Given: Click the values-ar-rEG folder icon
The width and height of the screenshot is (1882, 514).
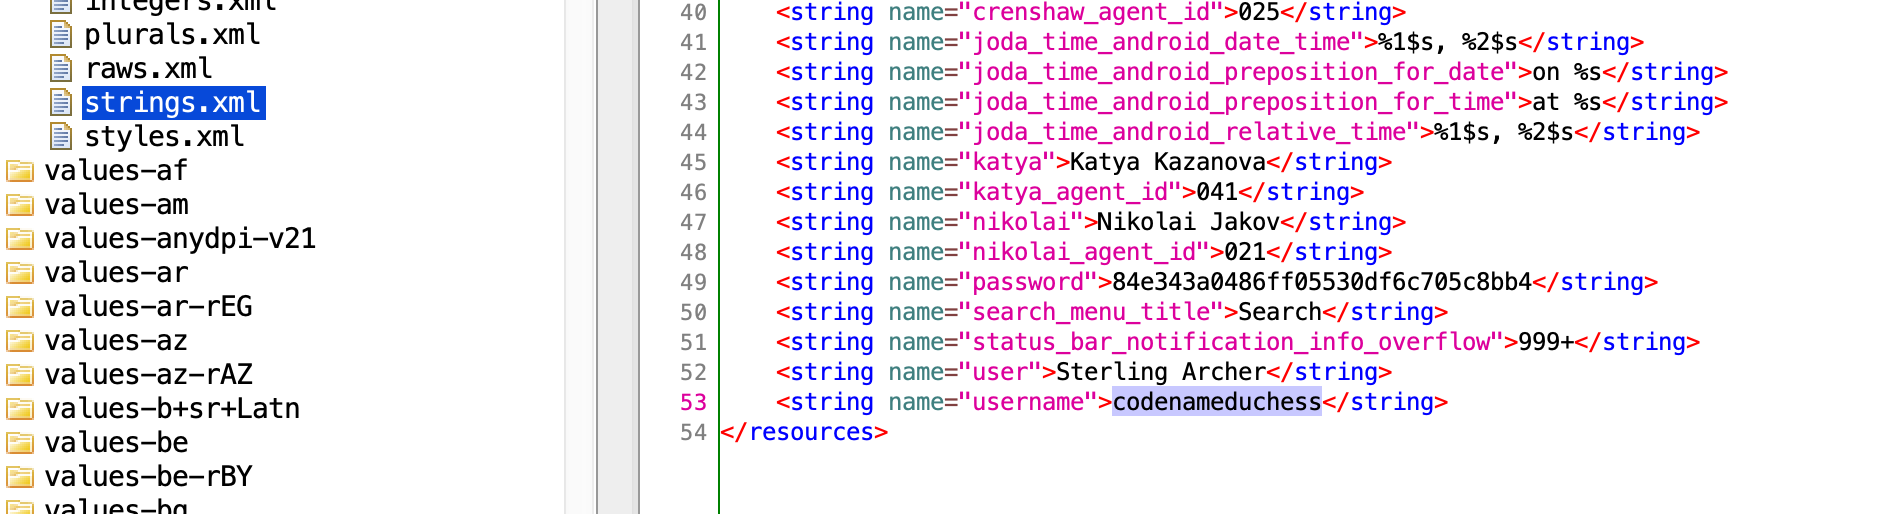Looking at the screenshot, I should (x=20, y=307).
